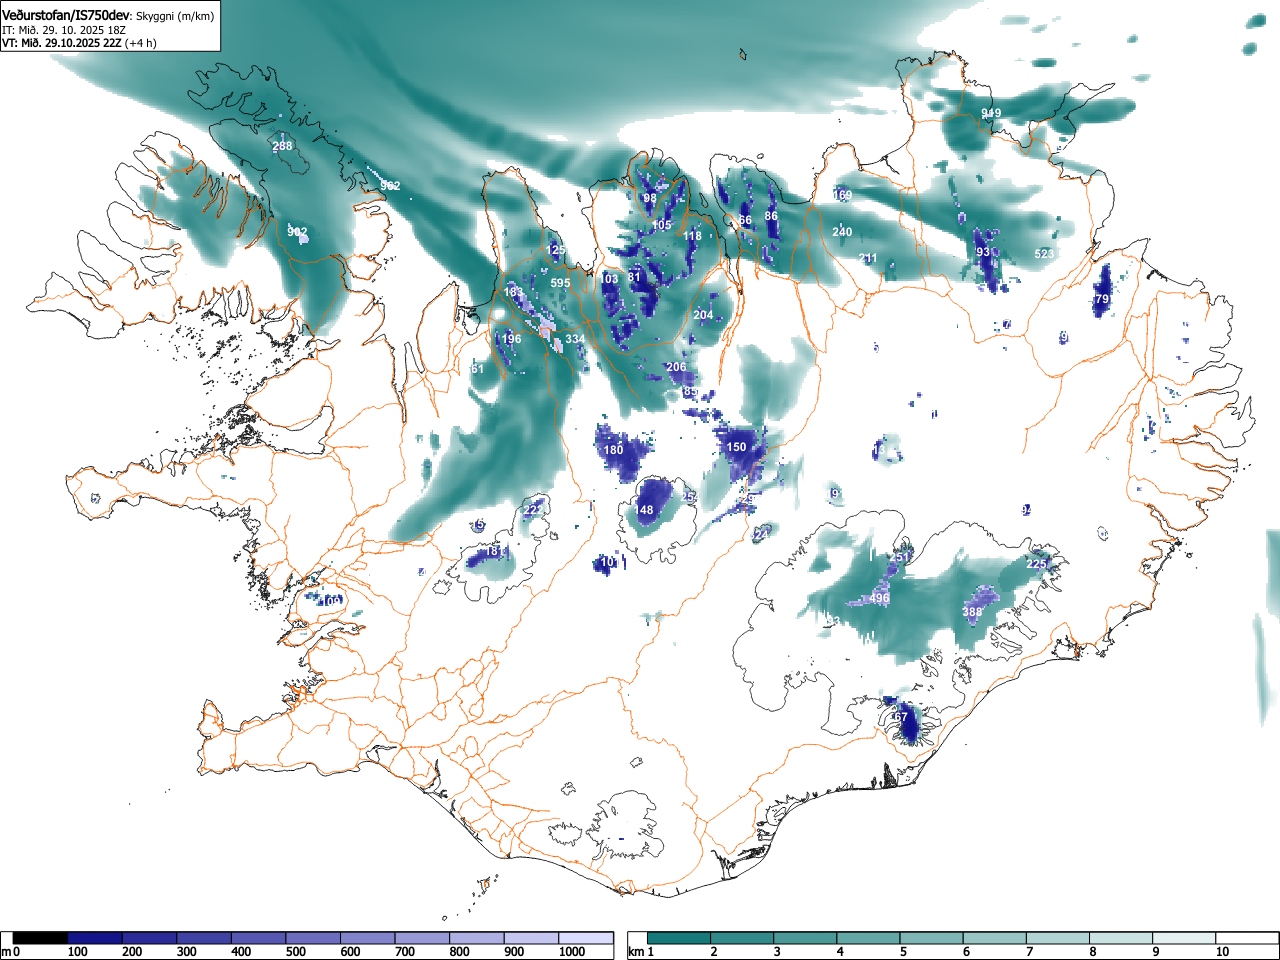This screenshot has height=960, width=1280.
Task: Select the darkest teal 1–2 km legend swatch
Action: pos(680,938)
